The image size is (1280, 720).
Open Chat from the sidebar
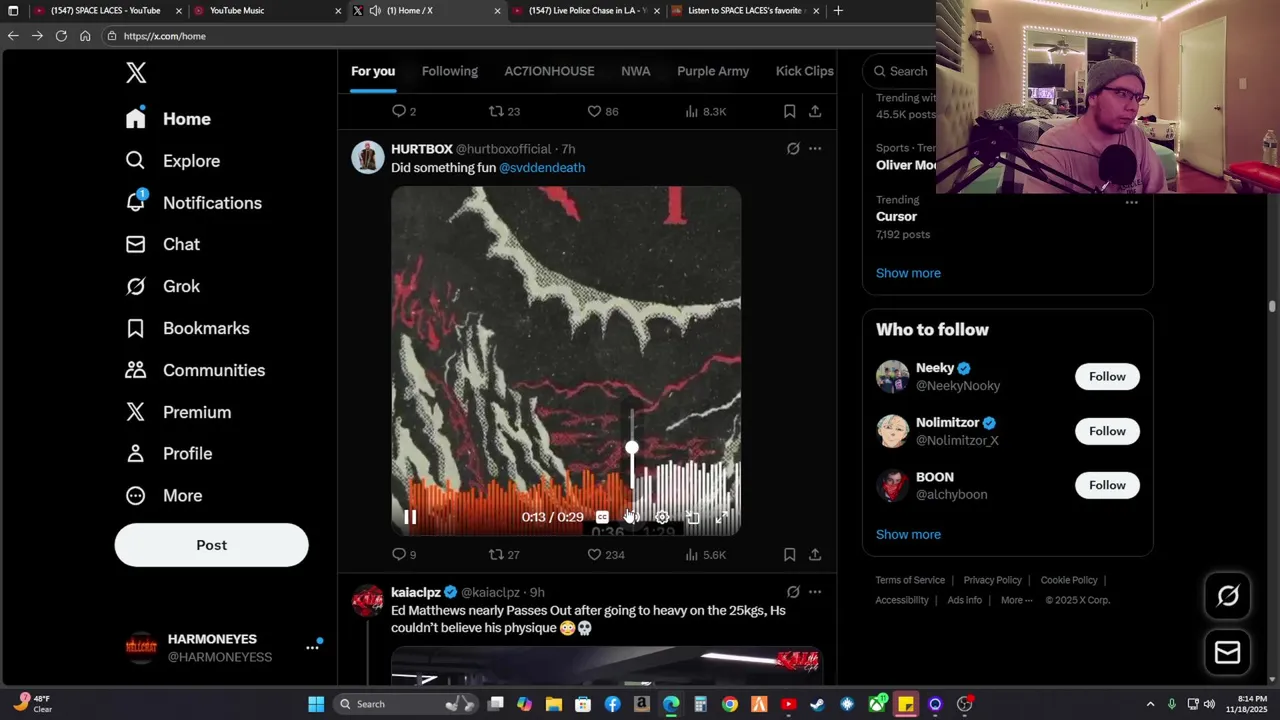pos(162,244)
